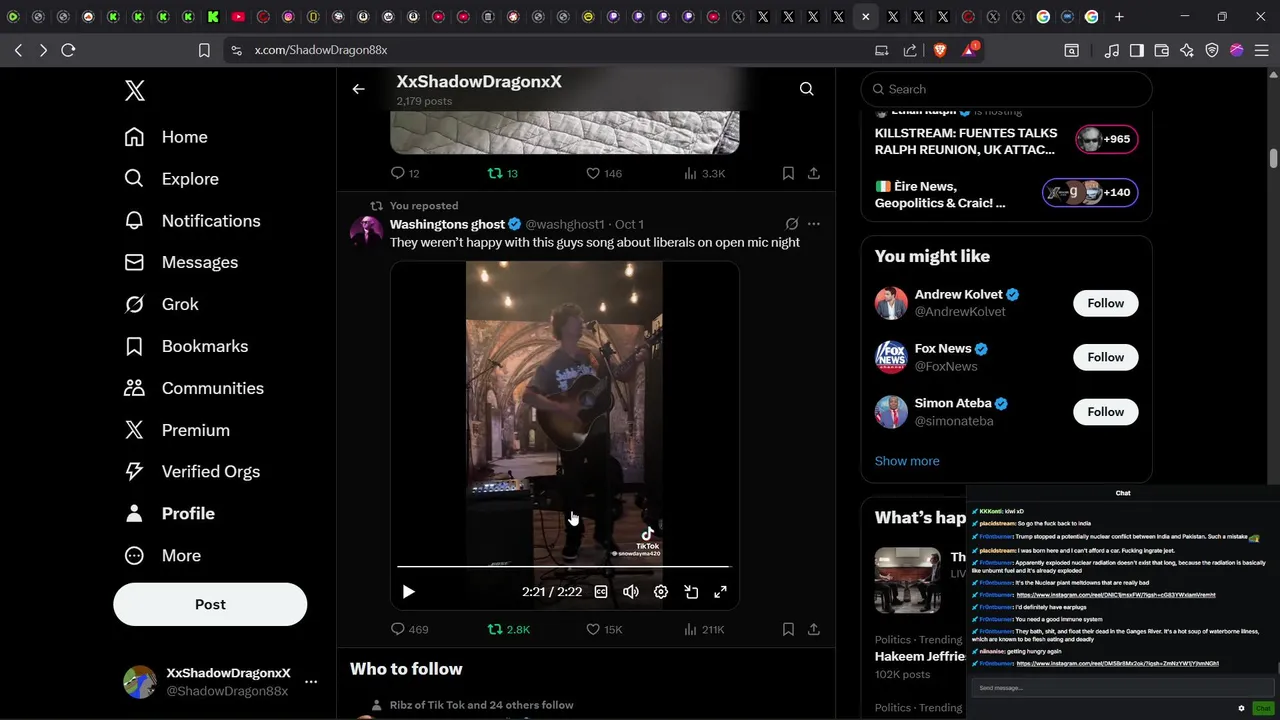
Task: Like the post with 15K likes
Action: point(603,629)
